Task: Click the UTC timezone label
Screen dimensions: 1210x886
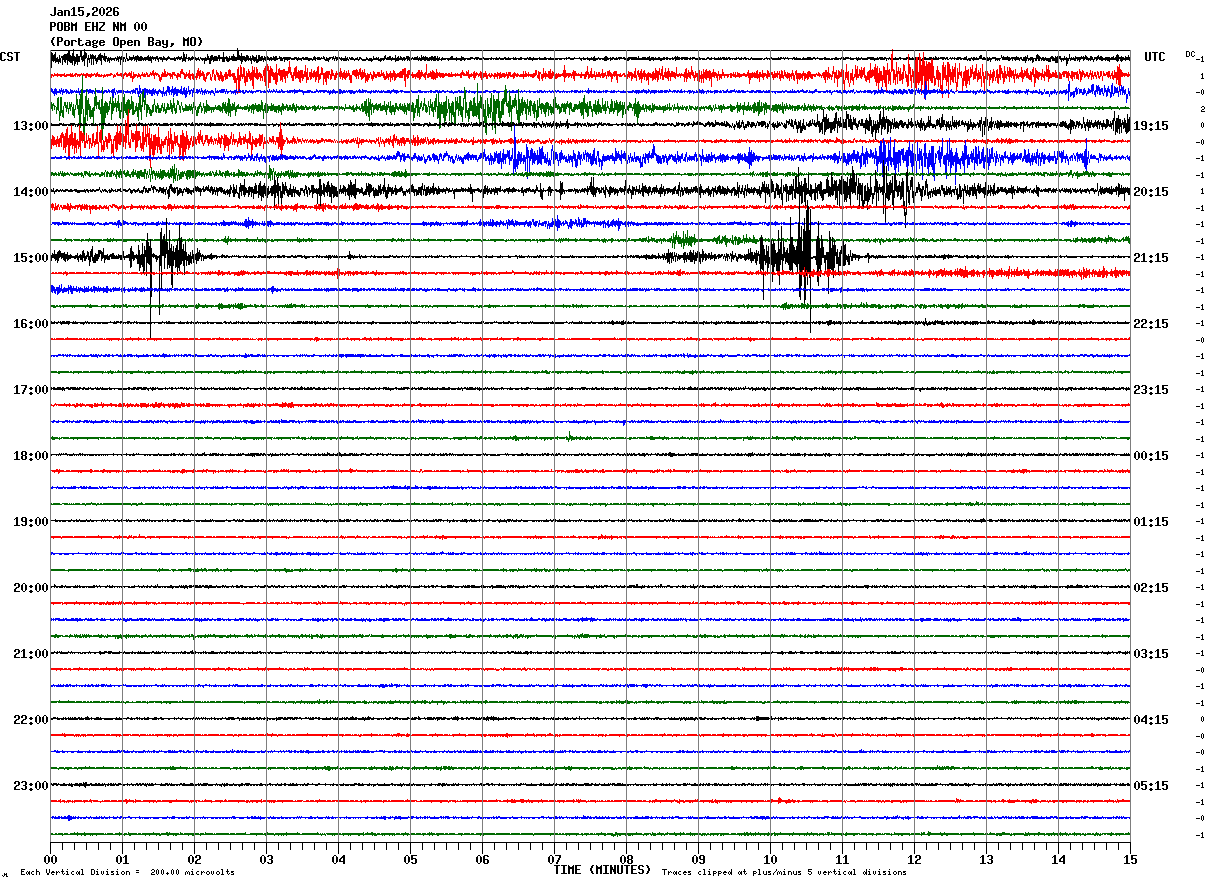Action: coord(1155,57)
